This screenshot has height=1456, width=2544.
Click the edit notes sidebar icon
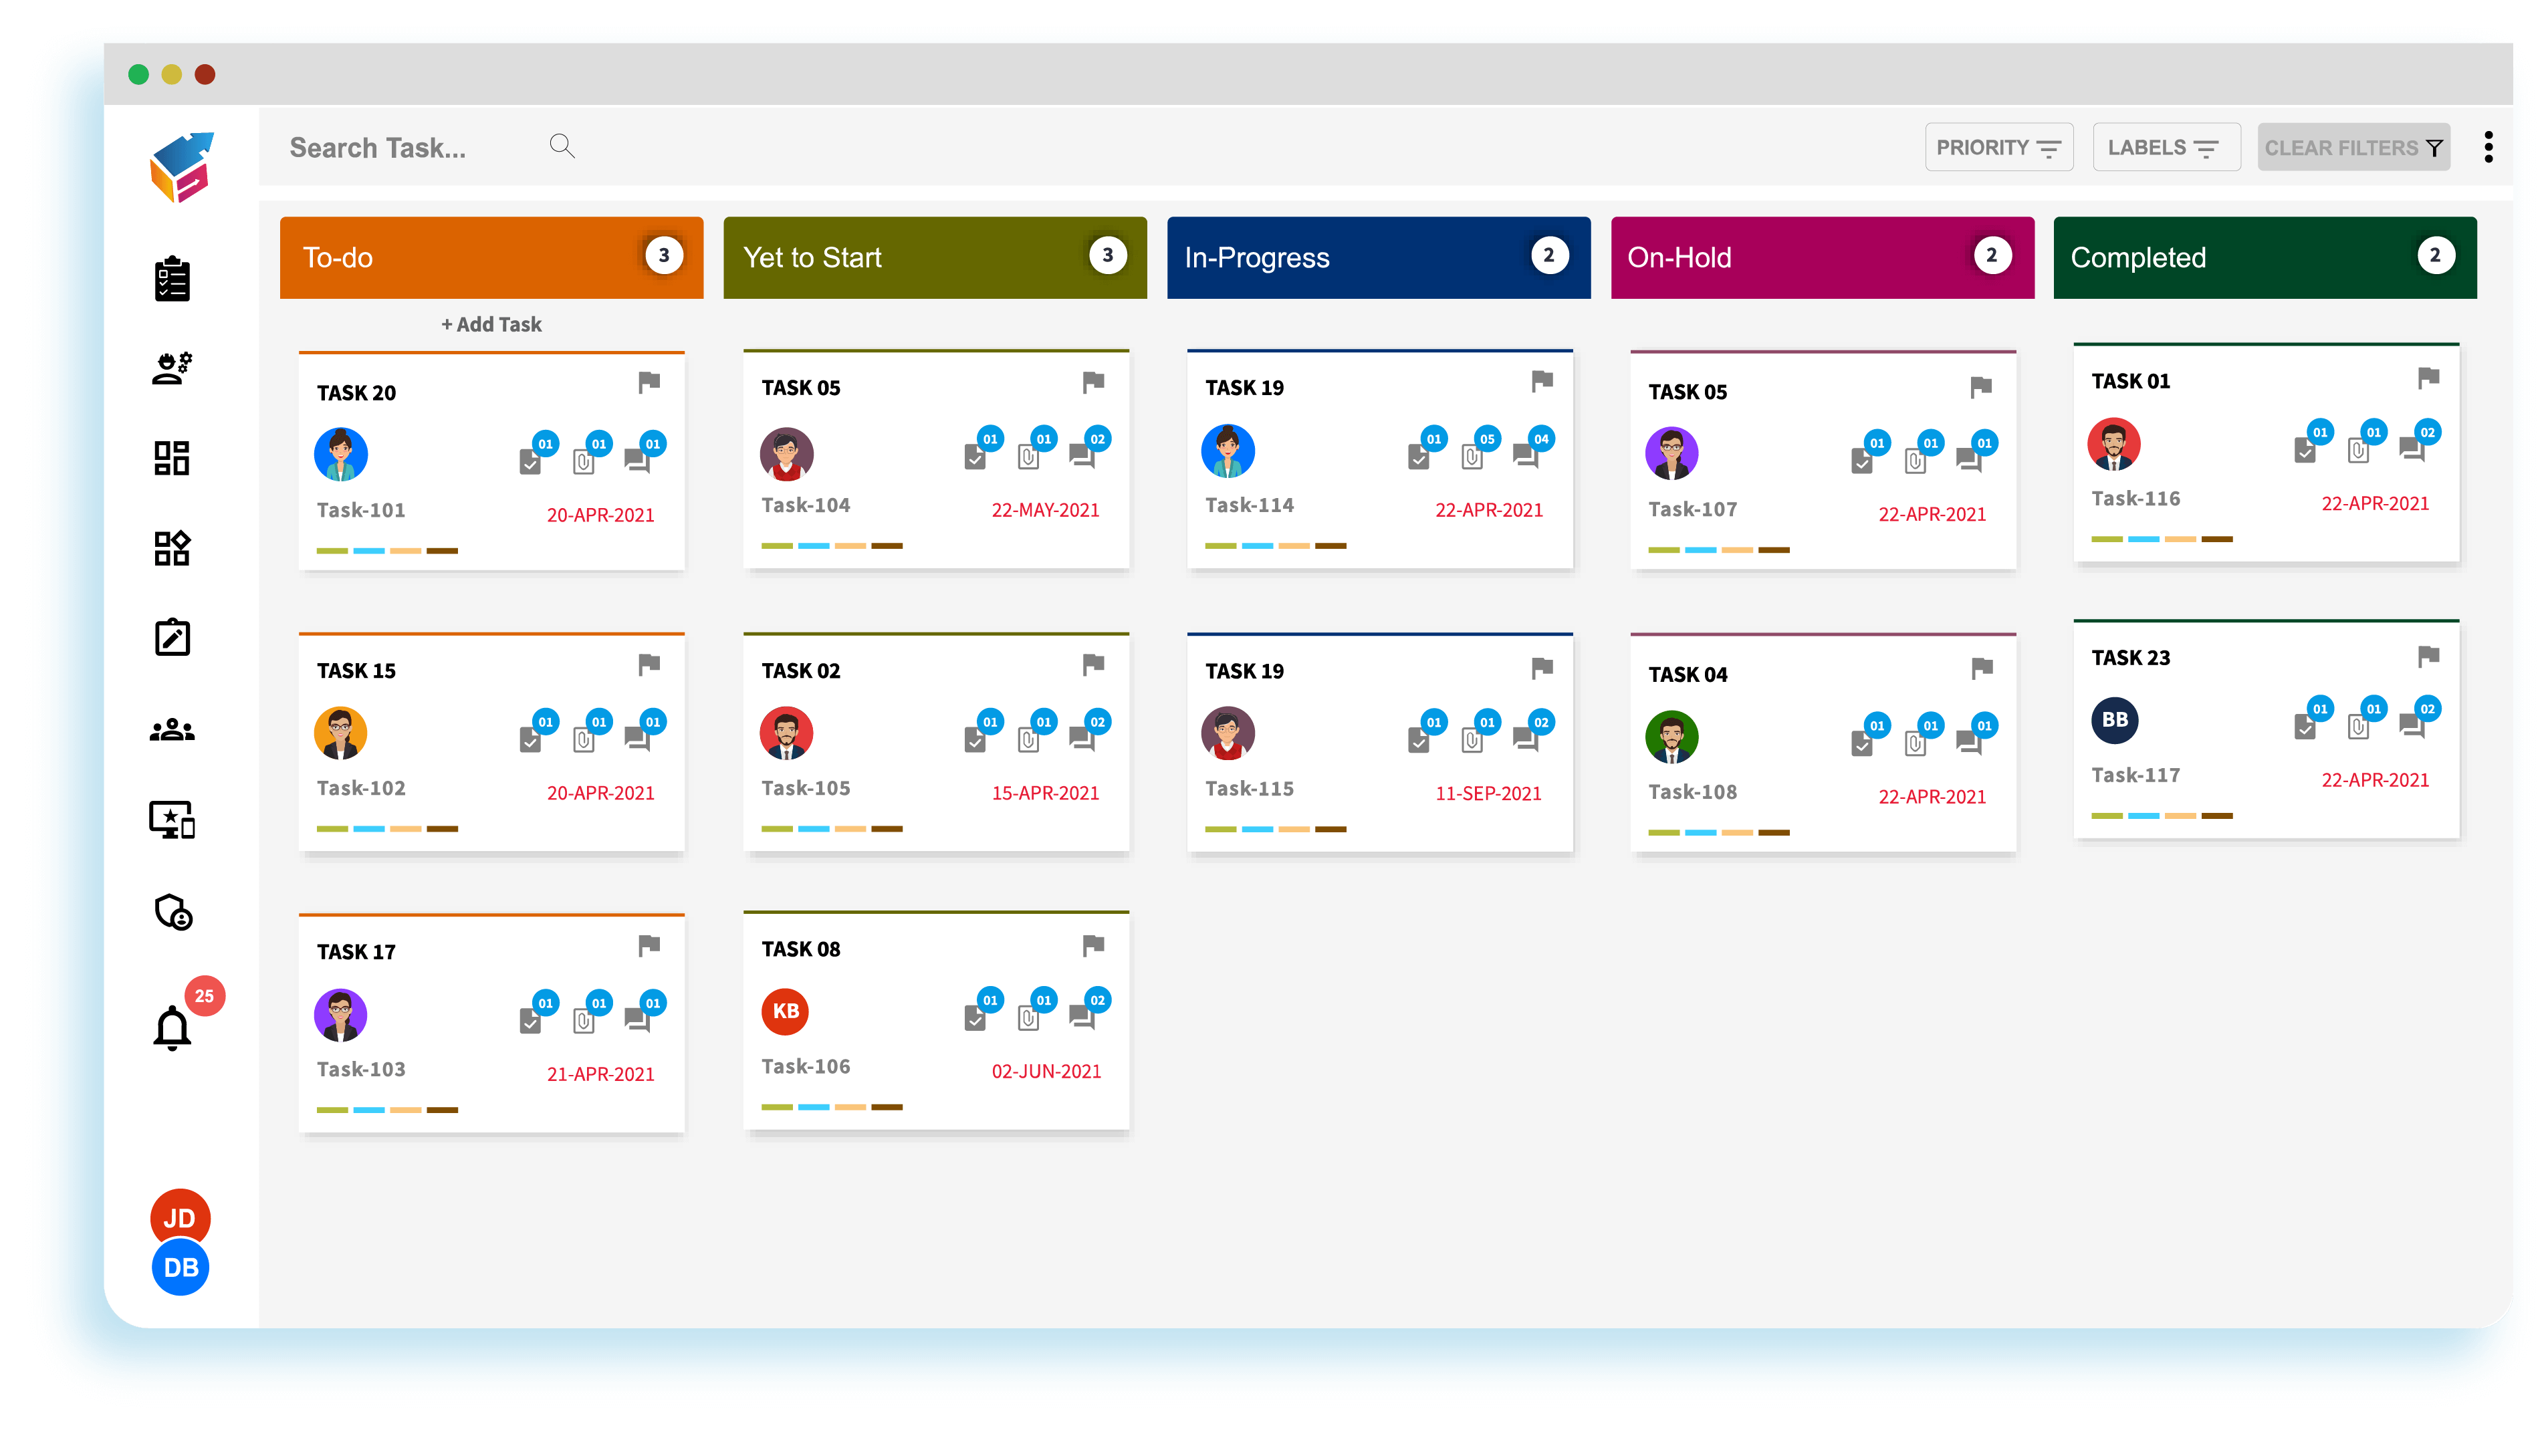tap(172, 638)
